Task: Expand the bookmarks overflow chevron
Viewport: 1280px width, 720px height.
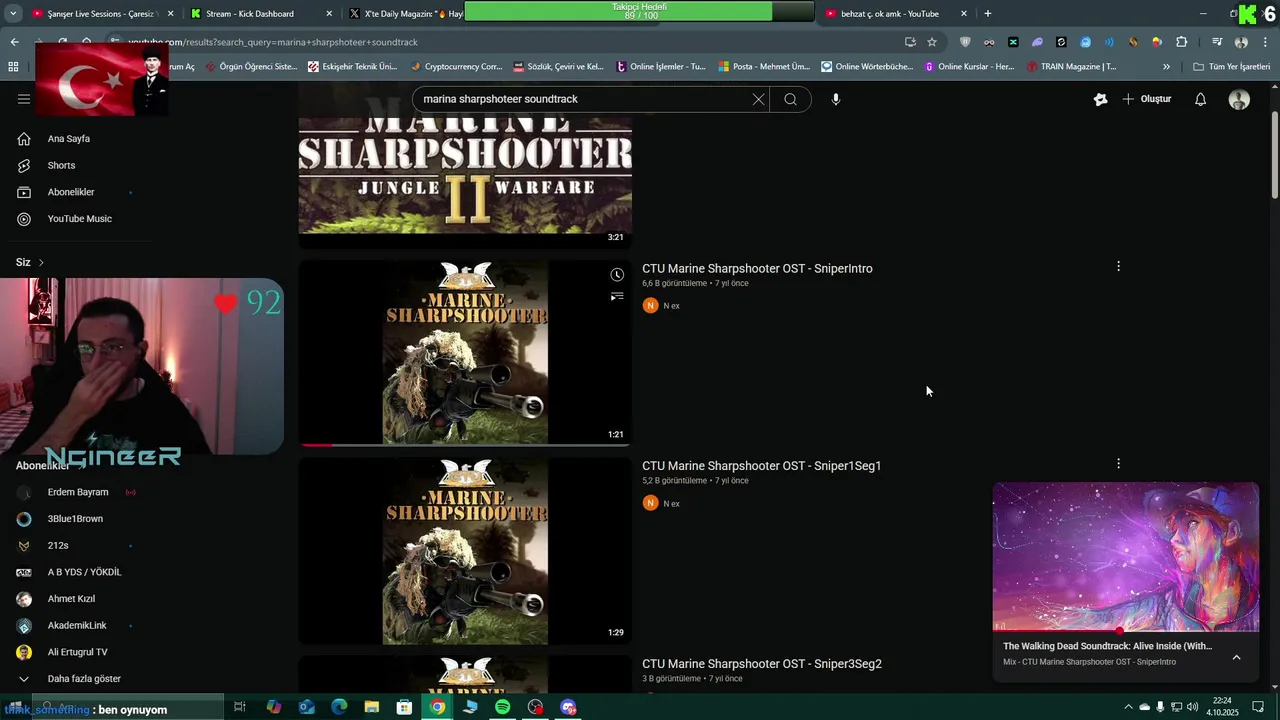Action: click(x=1166, y=67)
